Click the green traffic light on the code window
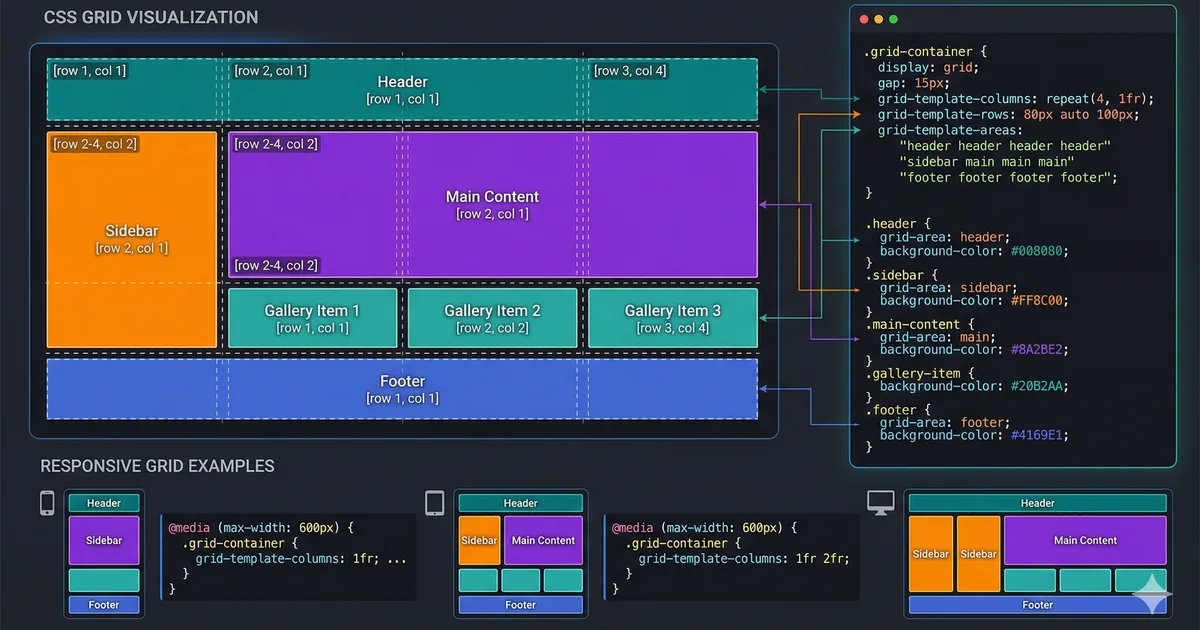This screenshot has width=1200, height=630. tap(892, 18)
